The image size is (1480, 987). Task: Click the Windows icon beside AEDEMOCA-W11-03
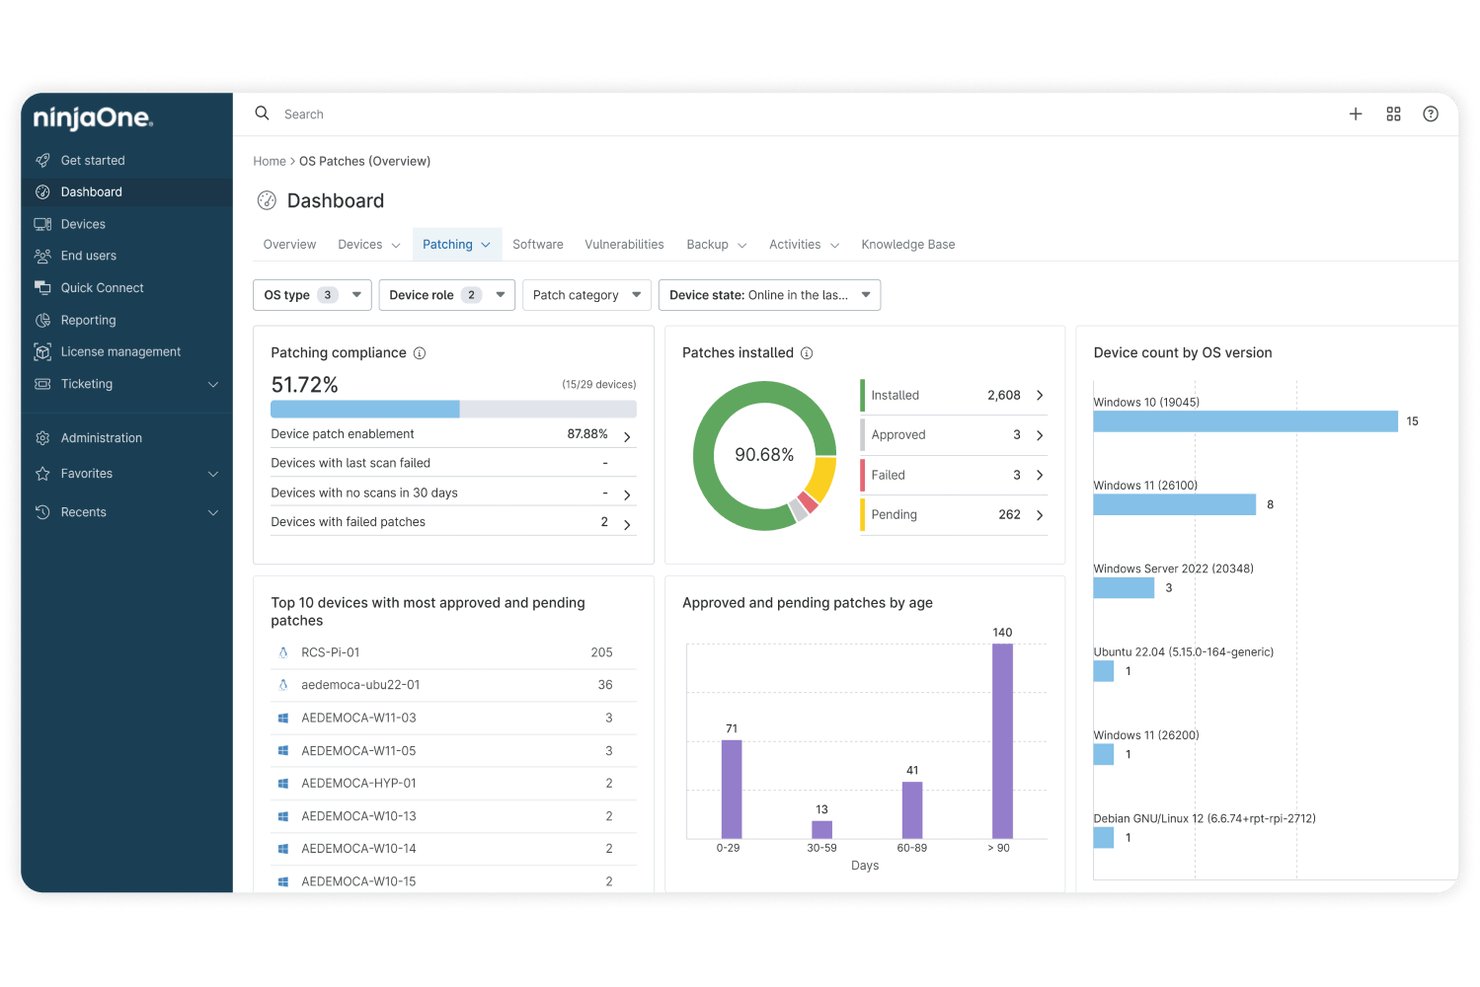[x=283, y=718]
